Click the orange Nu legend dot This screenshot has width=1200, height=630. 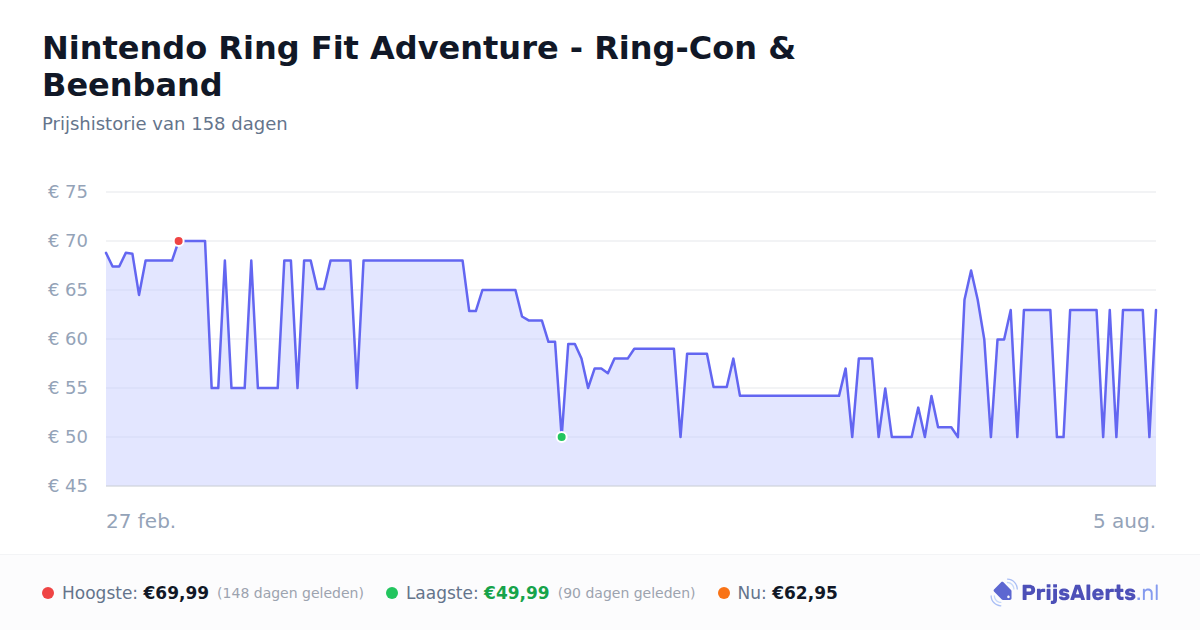point(724,593)
